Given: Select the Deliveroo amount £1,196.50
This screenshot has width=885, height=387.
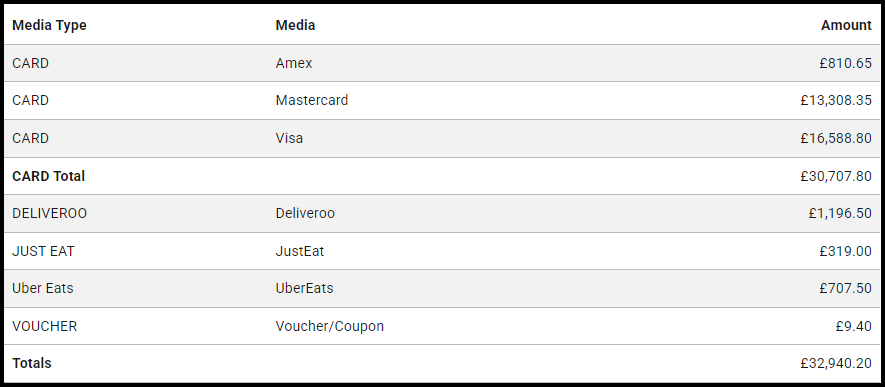Looking at the screenshot, I should (x=840, y=213).
